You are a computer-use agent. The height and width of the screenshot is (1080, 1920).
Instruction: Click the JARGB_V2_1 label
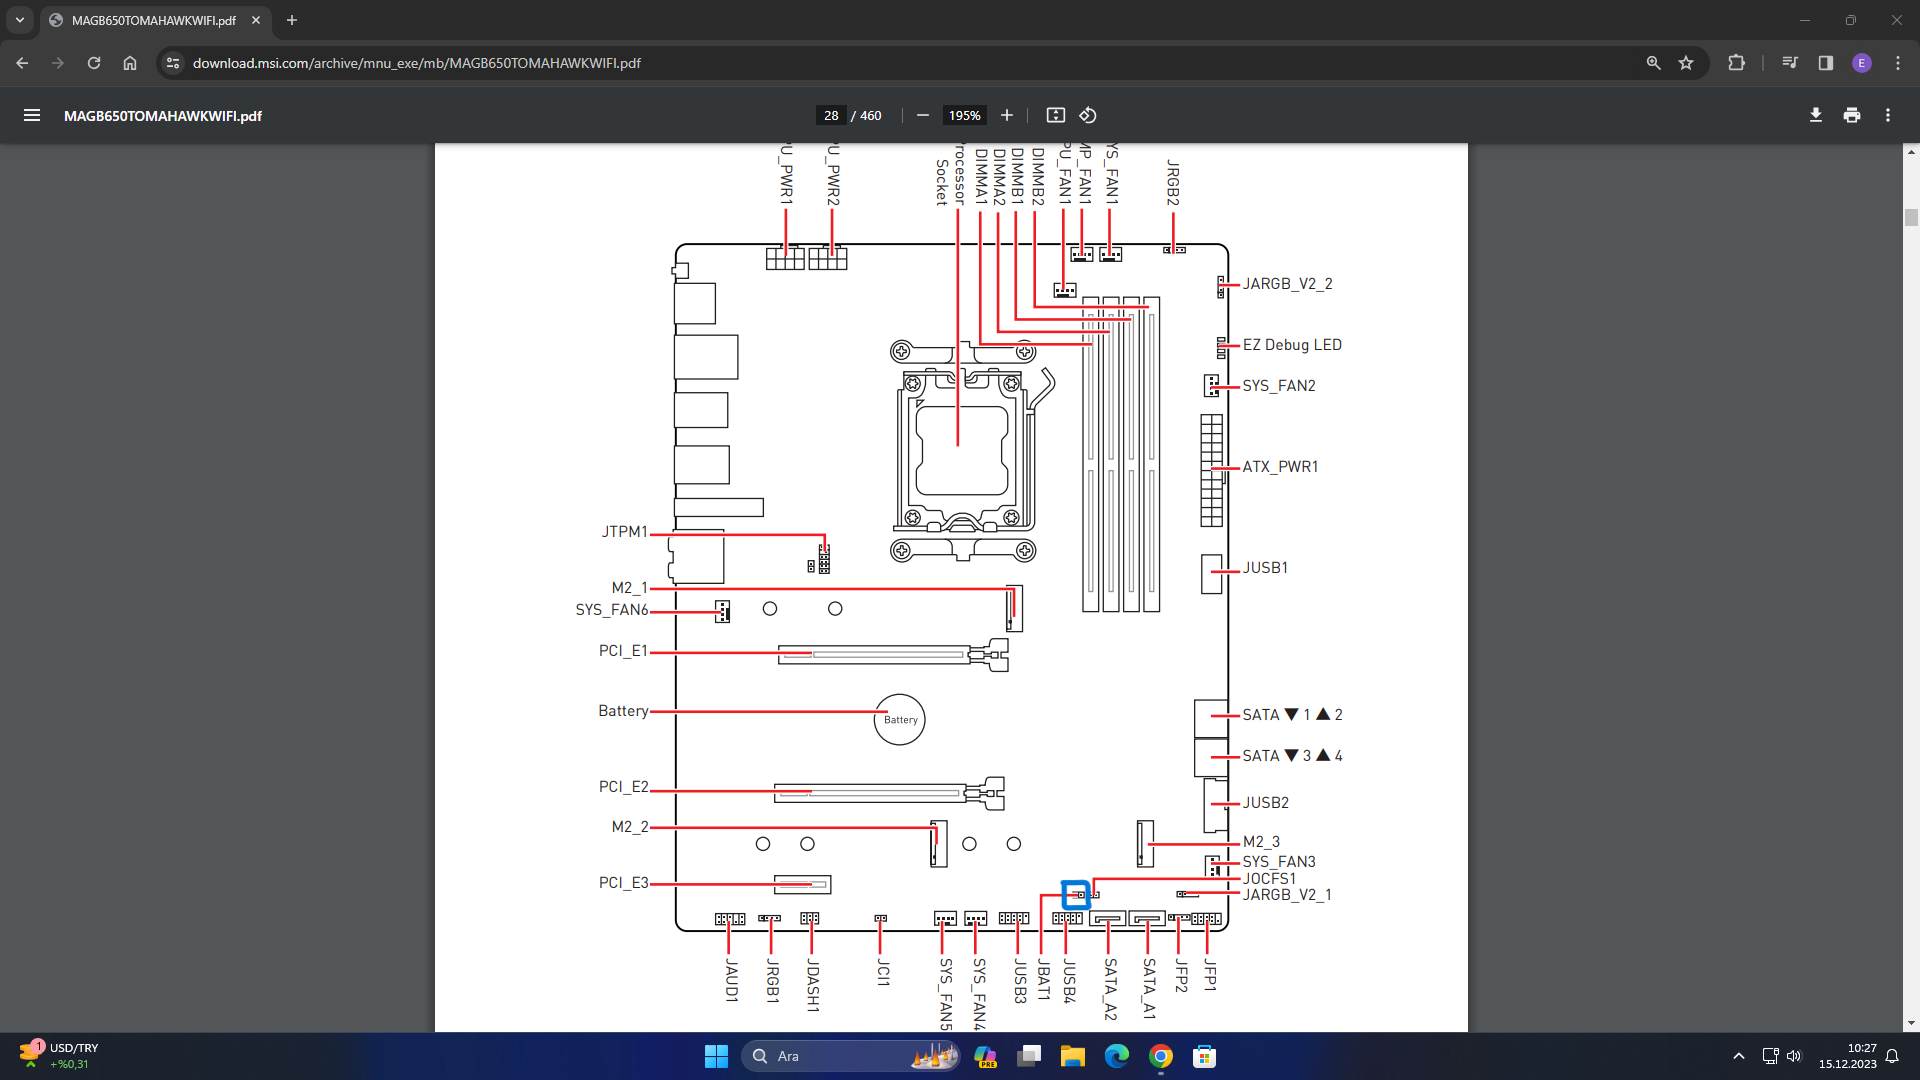[x=1287, y=895]
